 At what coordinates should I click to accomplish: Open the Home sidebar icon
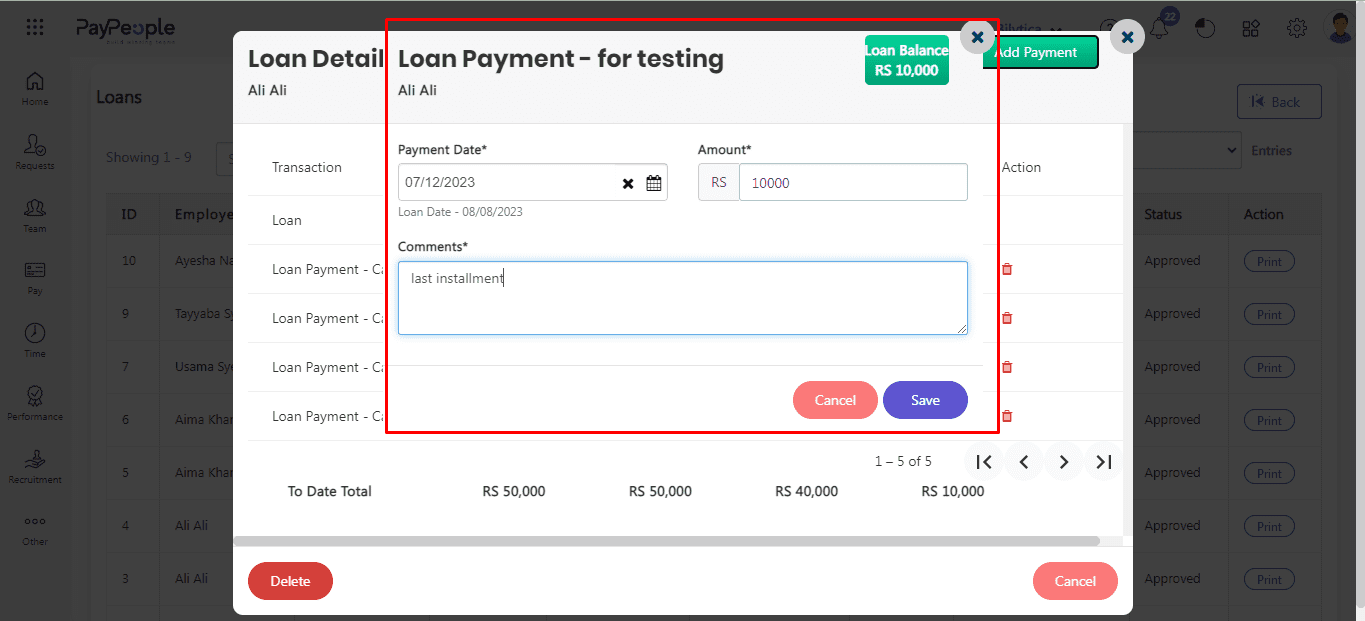(x=35, y=88)
